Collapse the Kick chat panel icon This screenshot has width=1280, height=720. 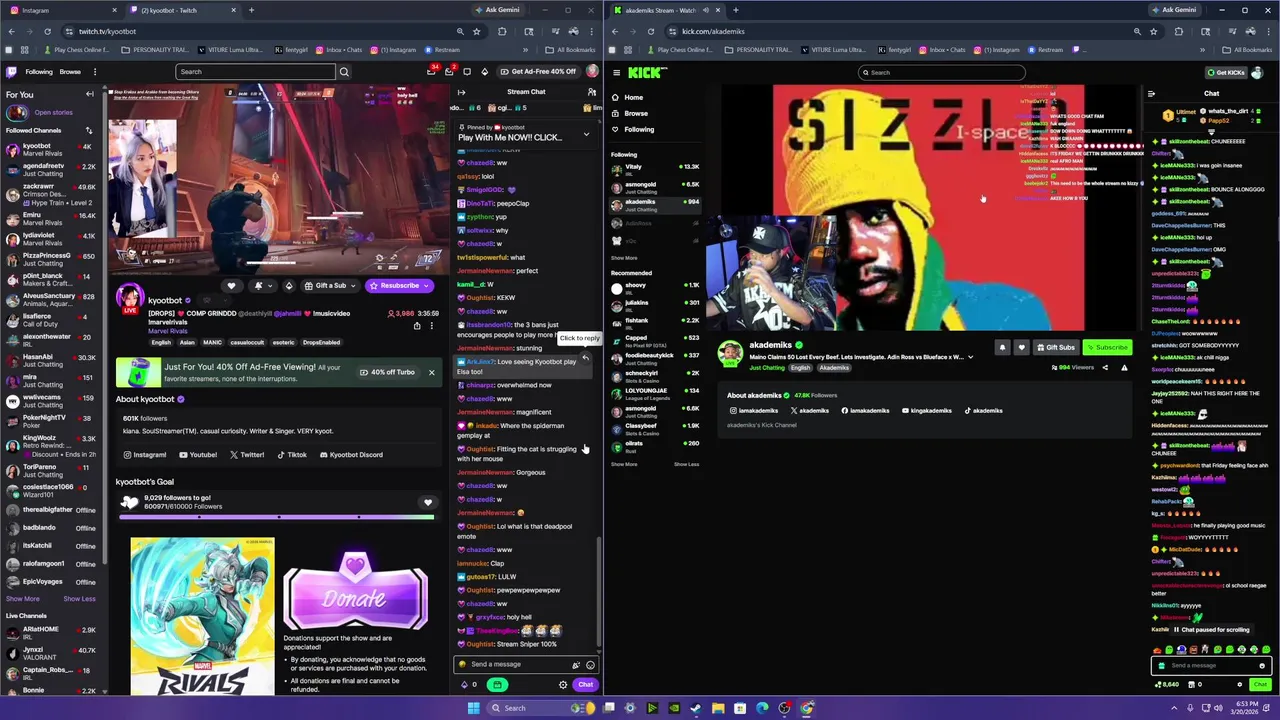point(1151,94)
